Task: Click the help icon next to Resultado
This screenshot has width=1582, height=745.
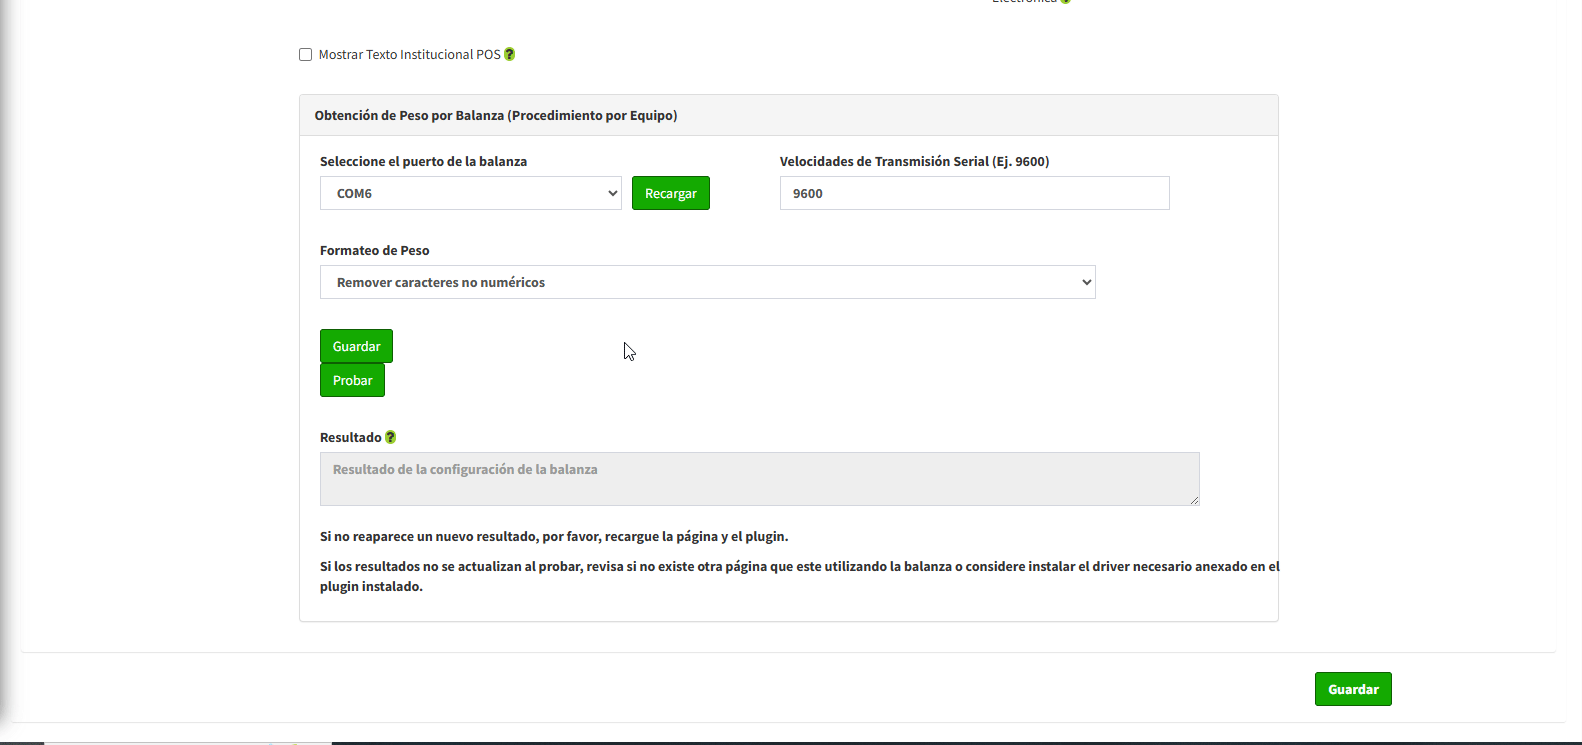Action: tap(391, 437)
